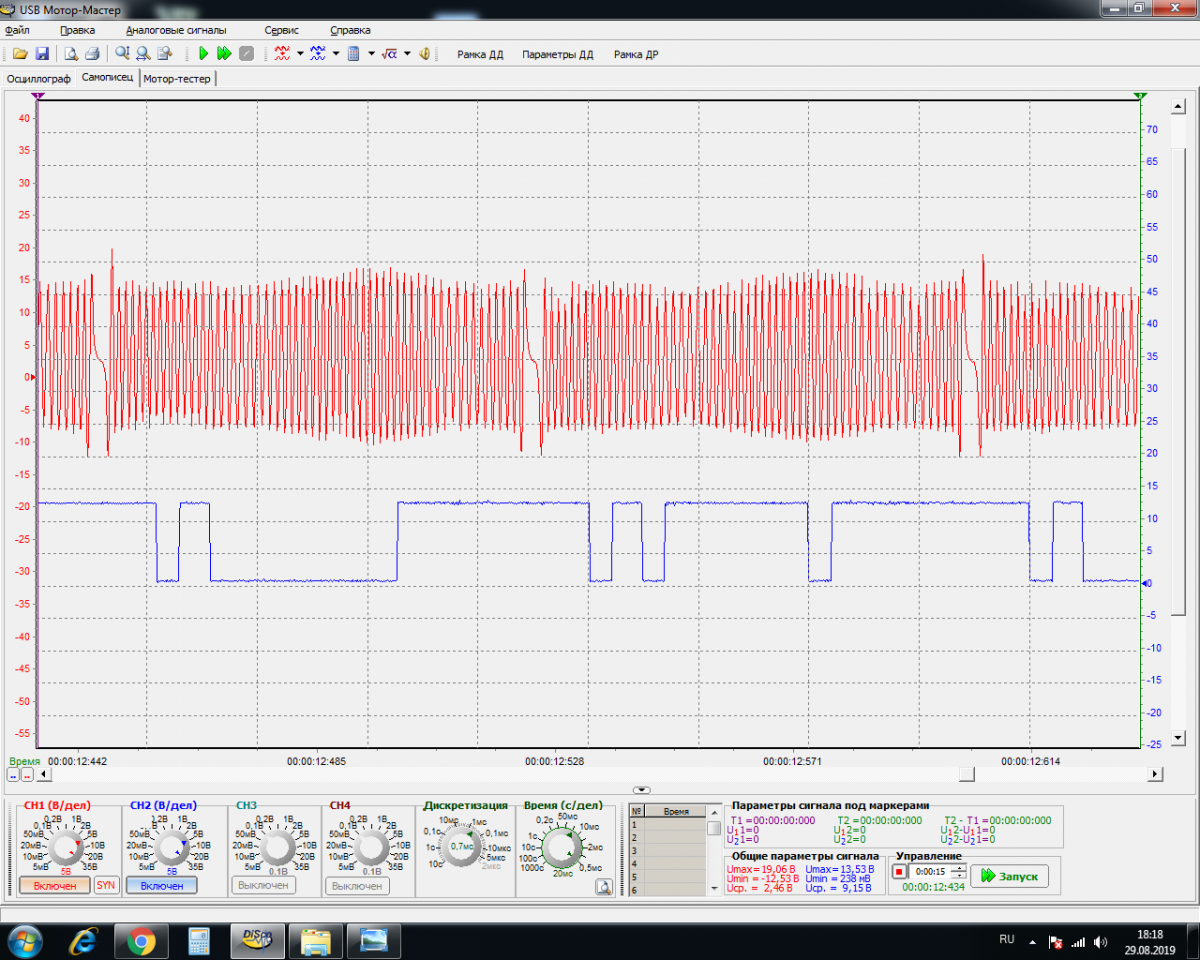Open dropdown arrow next to blue waveform icon
Screen dimensions: 1200x960
336,54
